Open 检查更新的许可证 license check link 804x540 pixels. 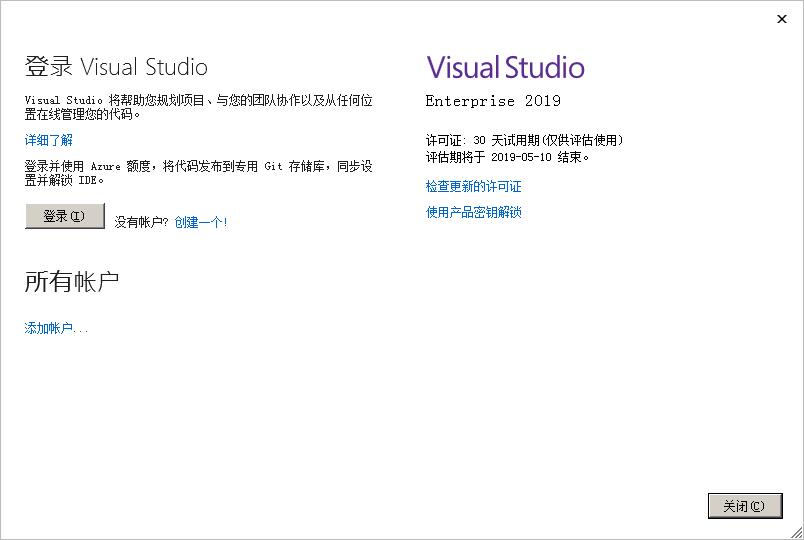point(473,186)
